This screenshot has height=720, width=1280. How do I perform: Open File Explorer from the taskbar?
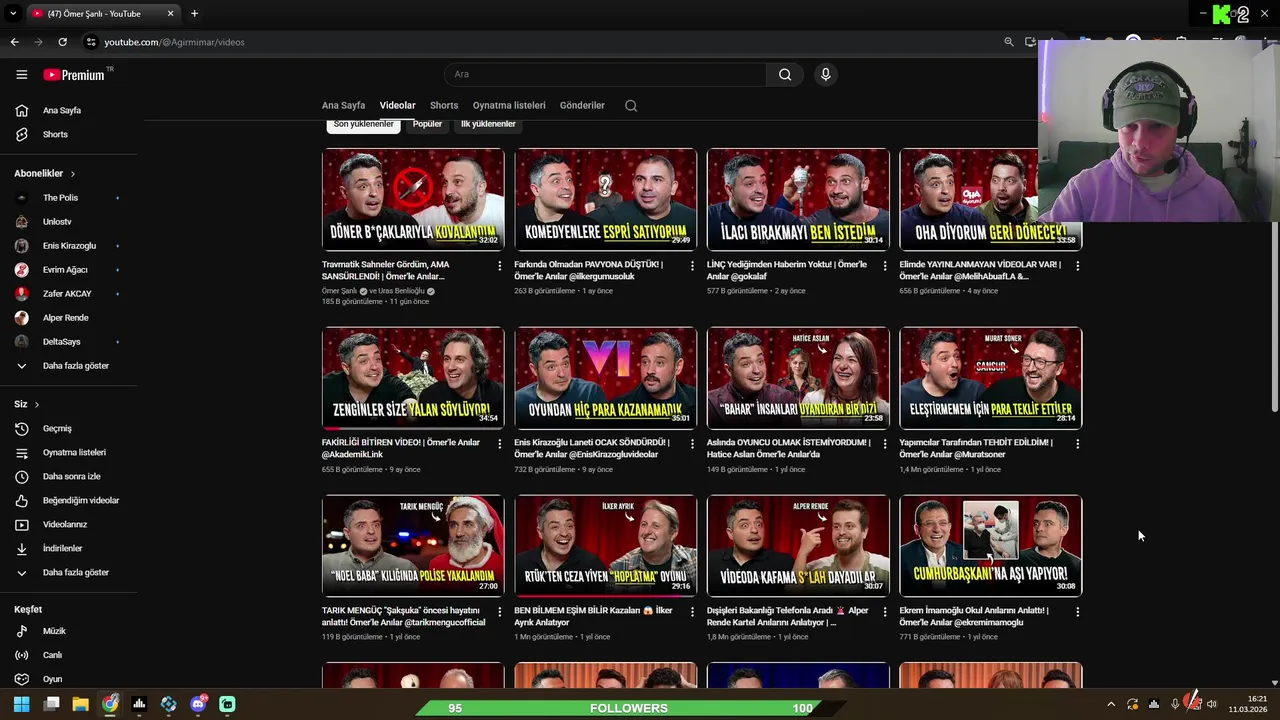tap(80, 704)
